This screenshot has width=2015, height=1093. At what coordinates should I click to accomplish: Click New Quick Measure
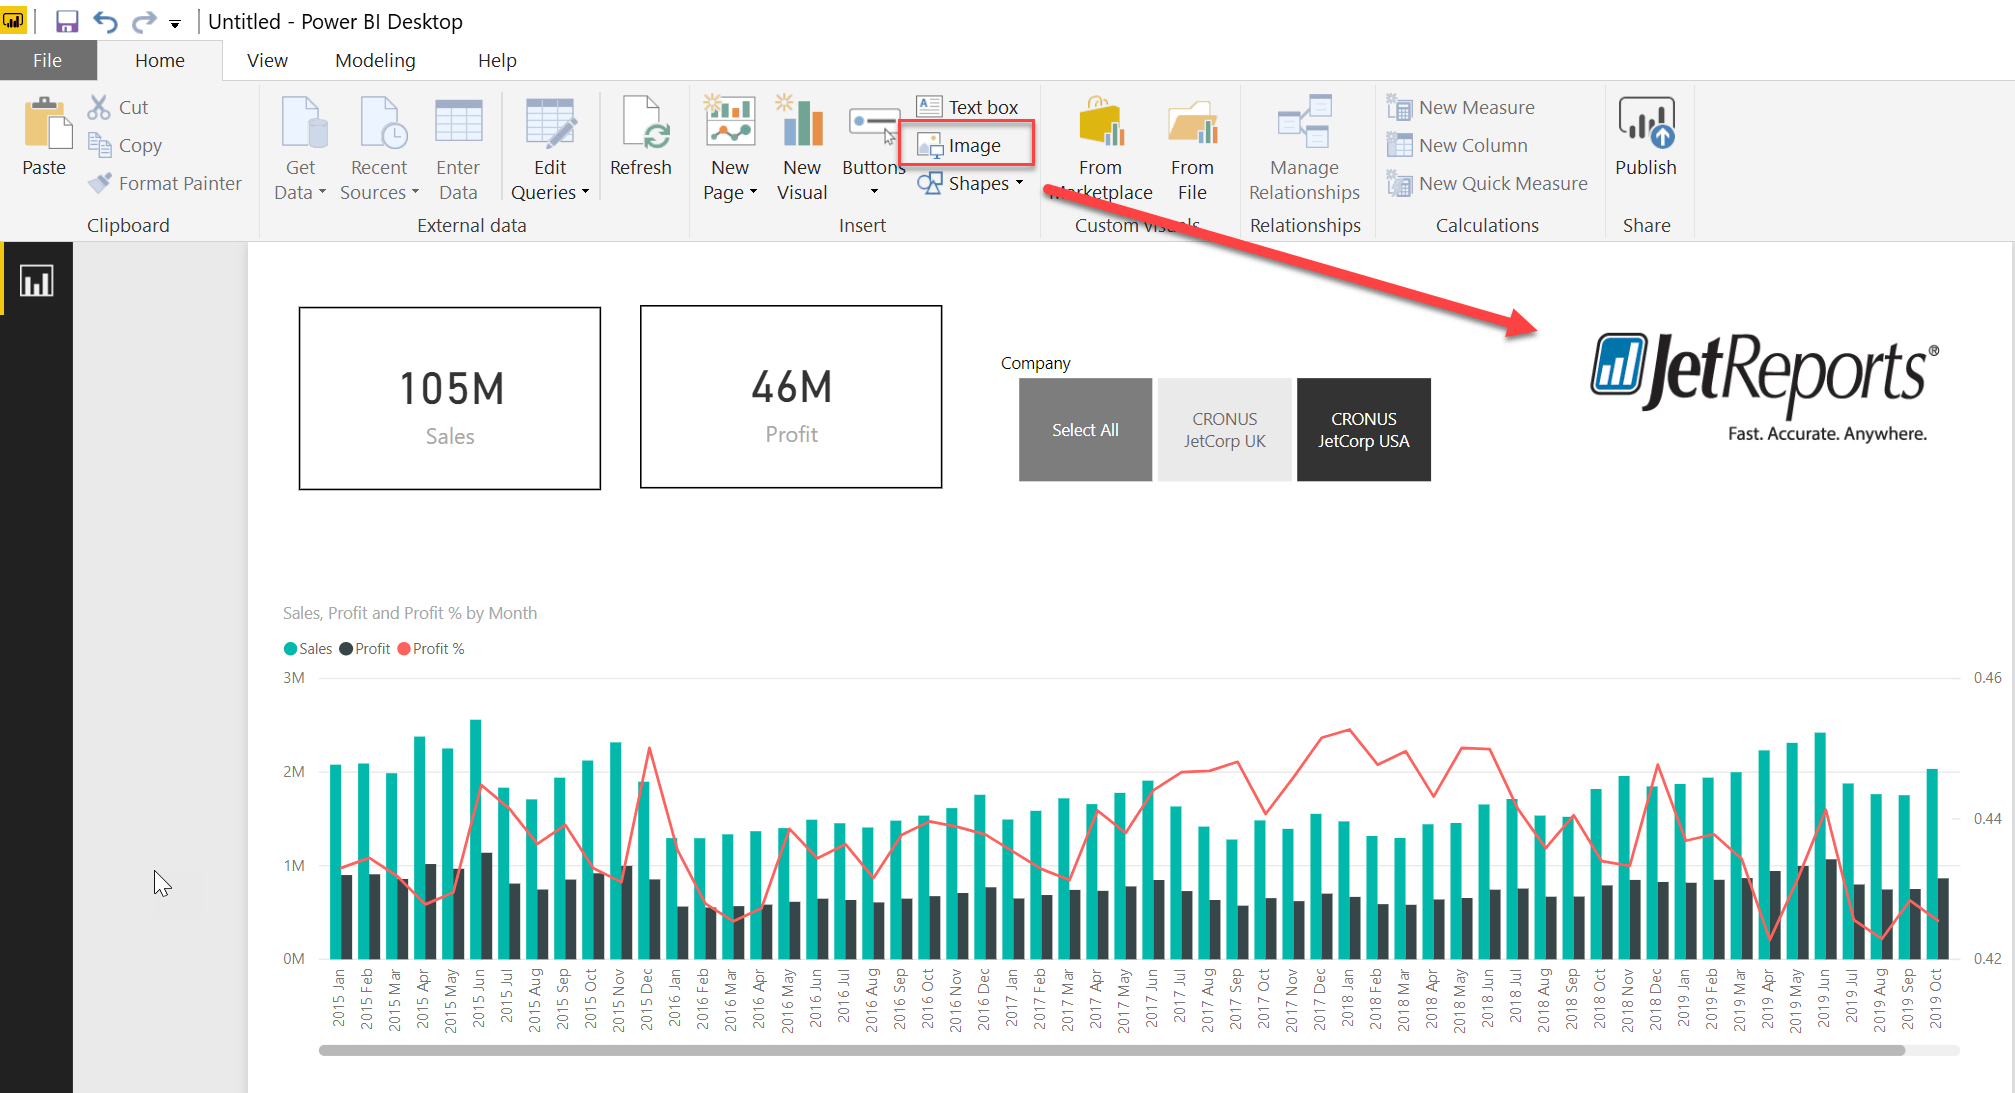[x=1489, y=183]
